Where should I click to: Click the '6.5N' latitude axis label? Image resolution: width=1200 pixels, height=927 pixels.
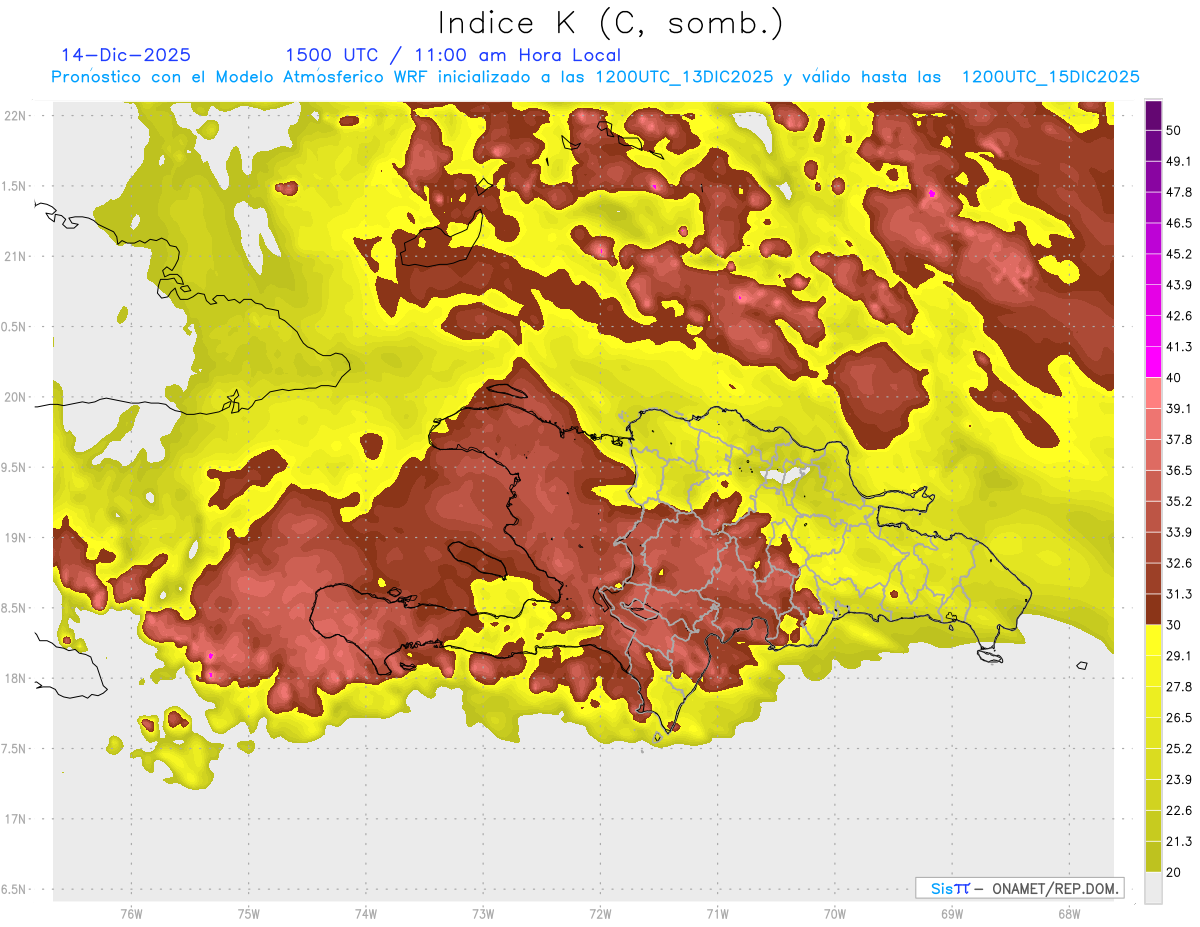point(14,890)
